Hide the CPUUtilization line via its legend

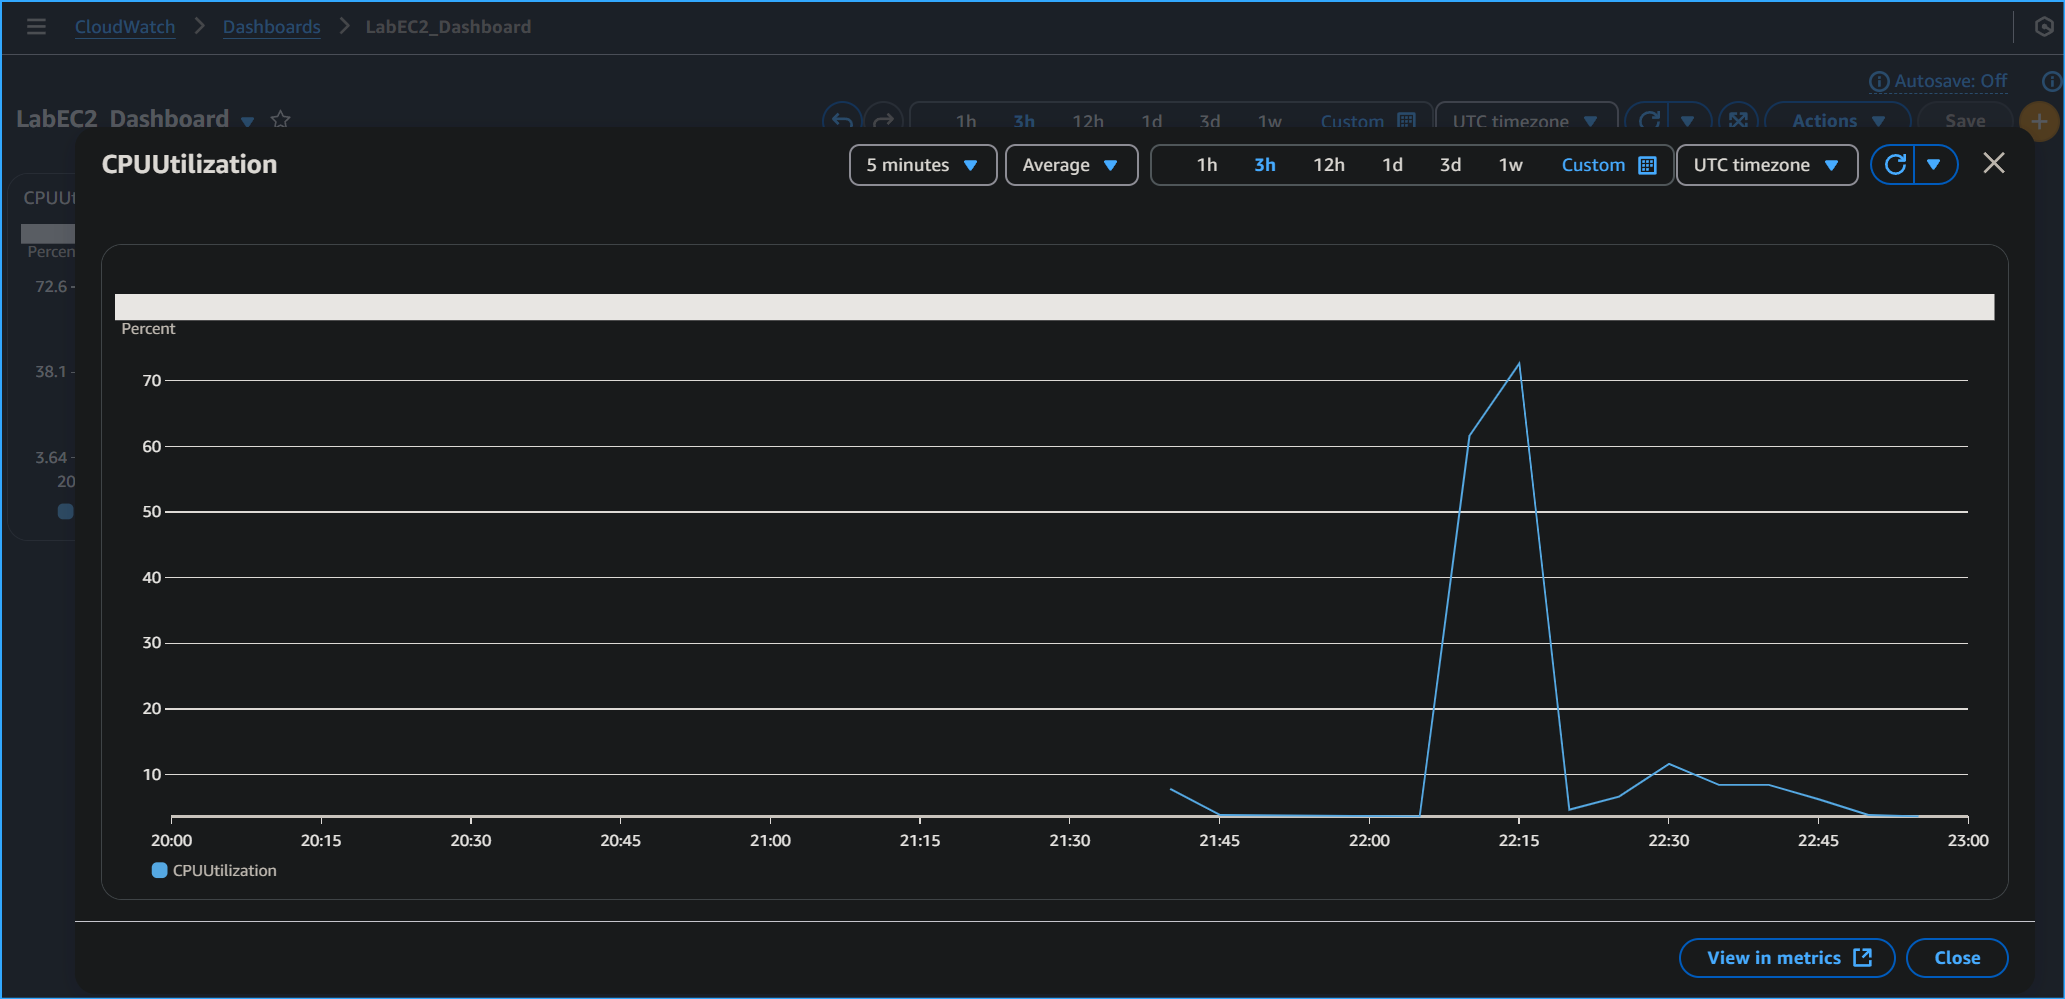tap(222, 870)
